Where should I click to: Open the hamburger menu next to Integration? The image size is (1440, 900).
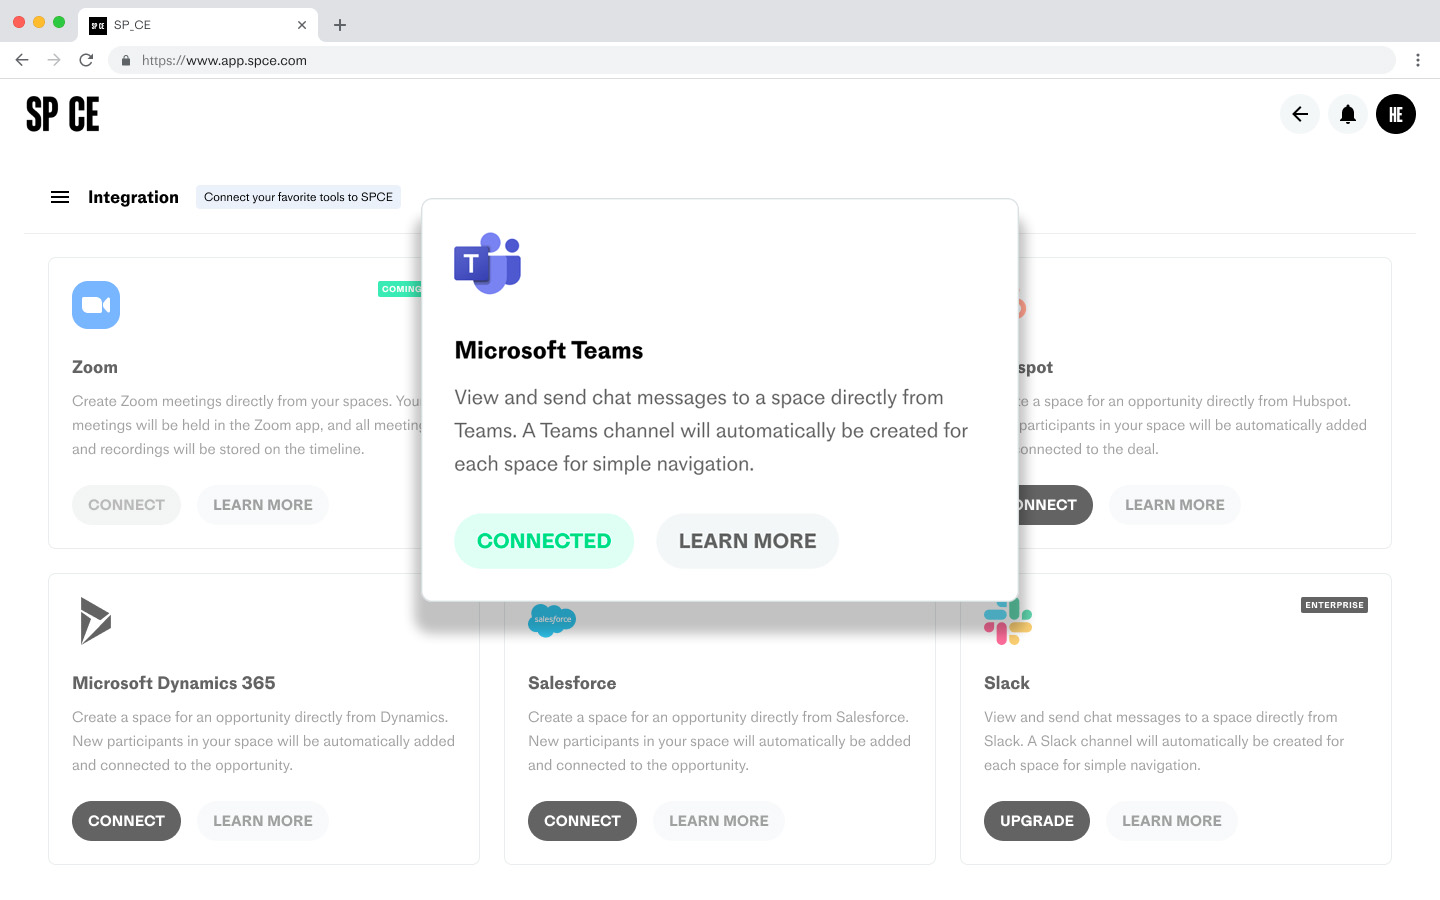tap(60, 197)
